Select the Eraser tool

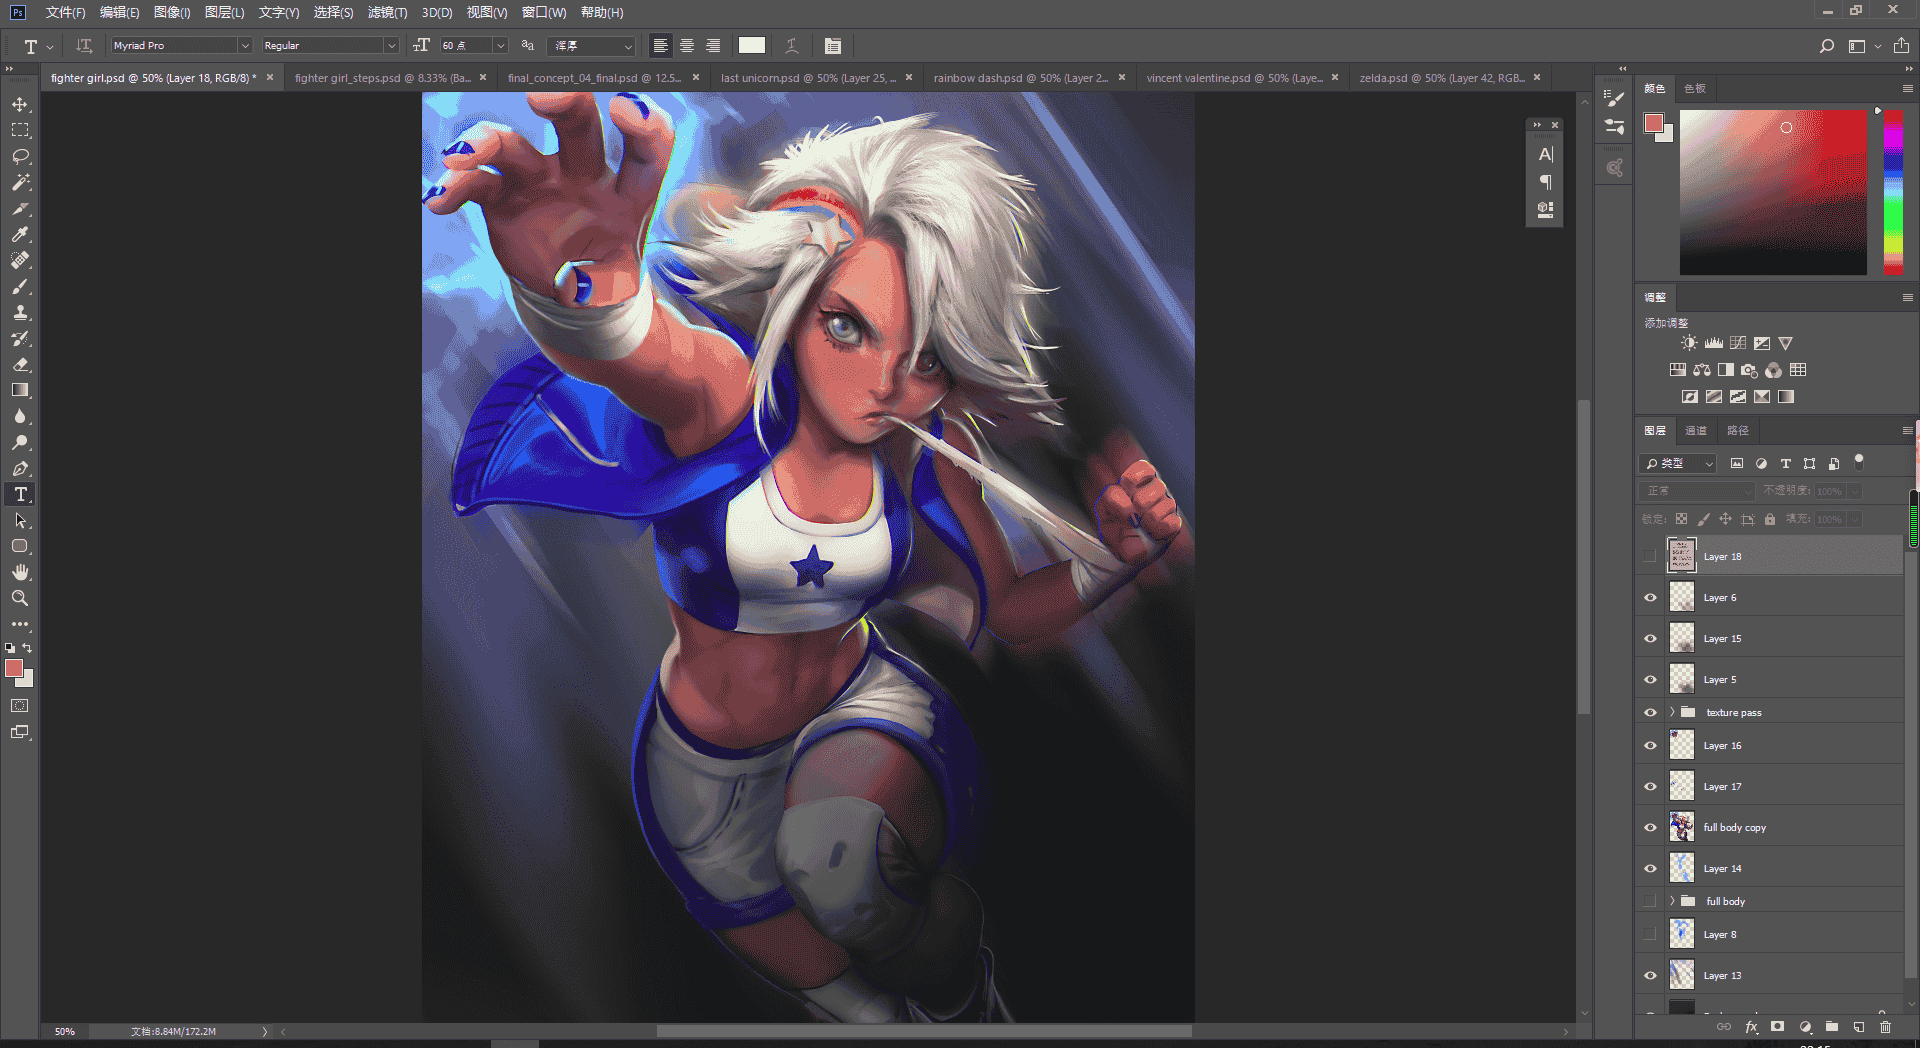click(20, 365)
